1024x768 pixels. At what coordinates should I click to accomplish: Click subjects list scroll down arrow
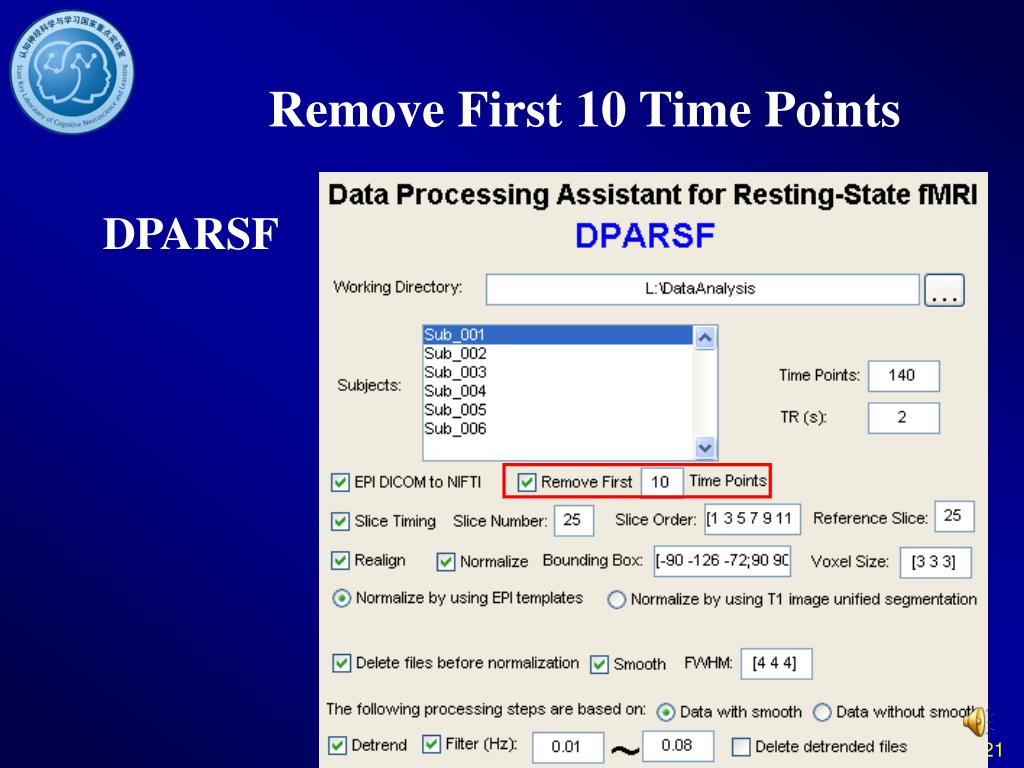[x=705, y=448]
